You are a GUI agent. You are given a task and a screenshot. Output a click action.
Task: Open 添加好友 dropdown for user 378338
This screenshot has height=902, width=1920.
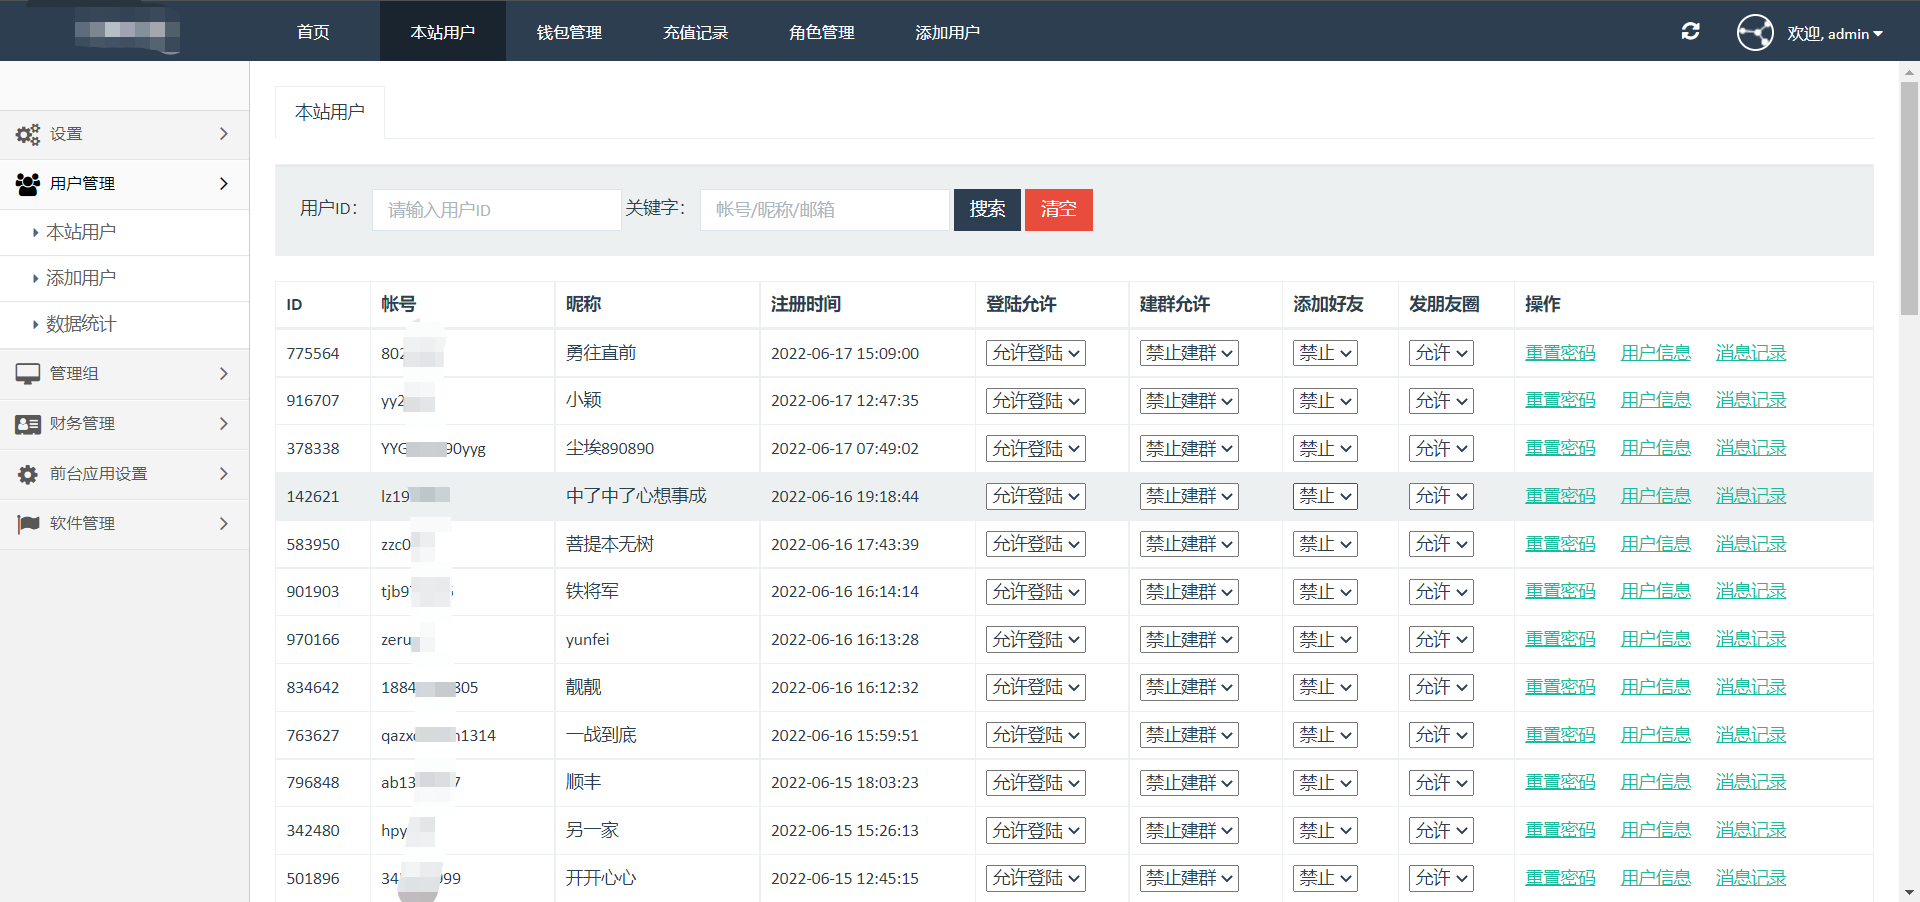pos(1325,449)
